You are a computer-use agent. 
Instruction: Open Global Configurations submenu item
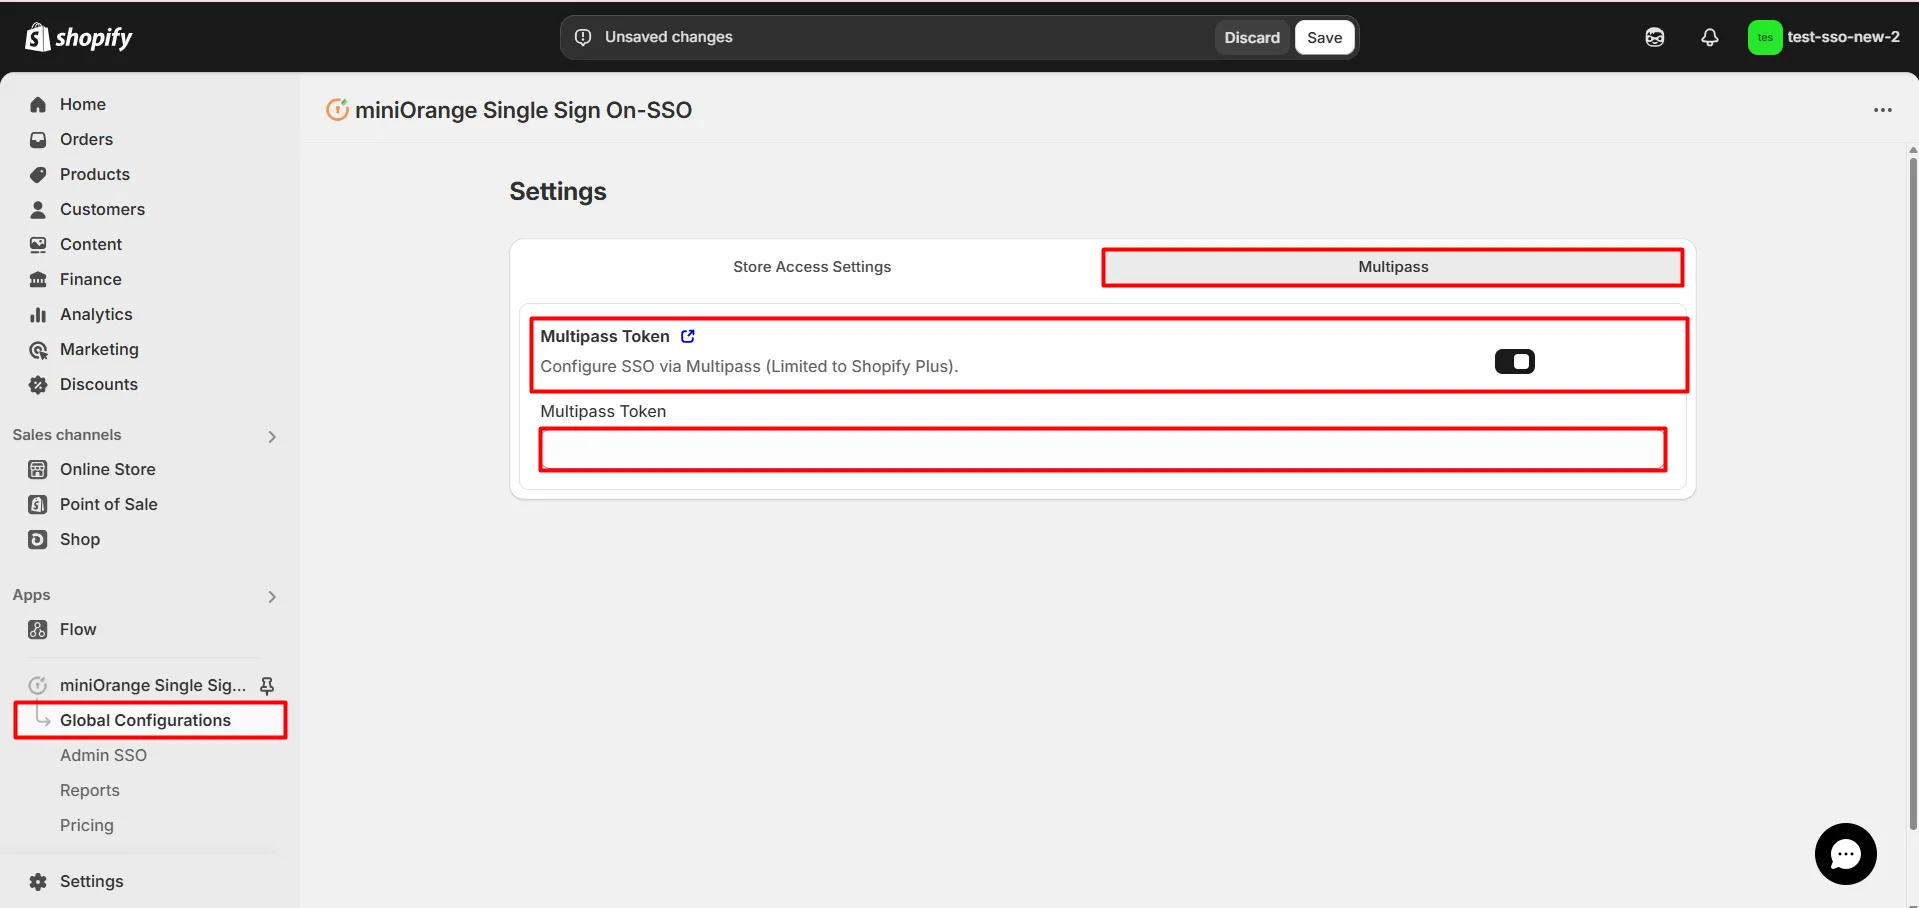pyautogui.click(x=145, y=720)
